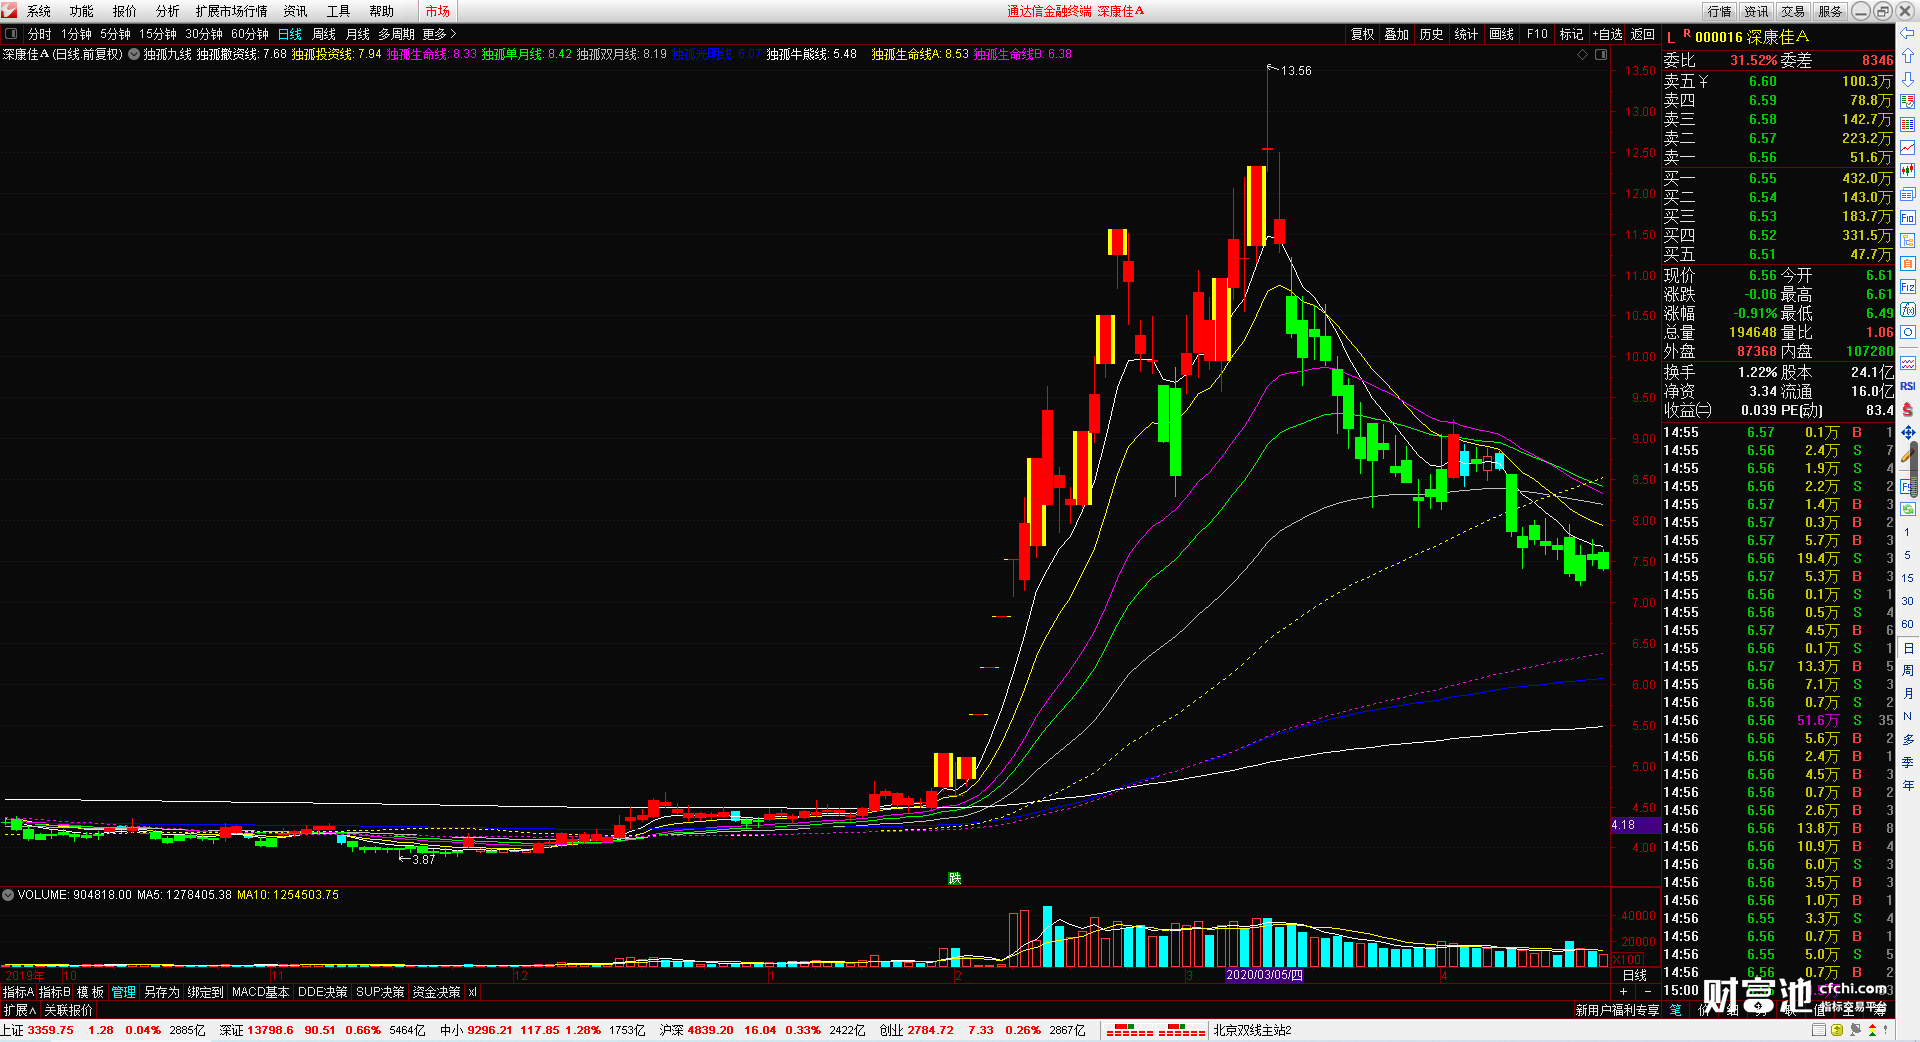Click the 另存为 template option

[162, 992]
